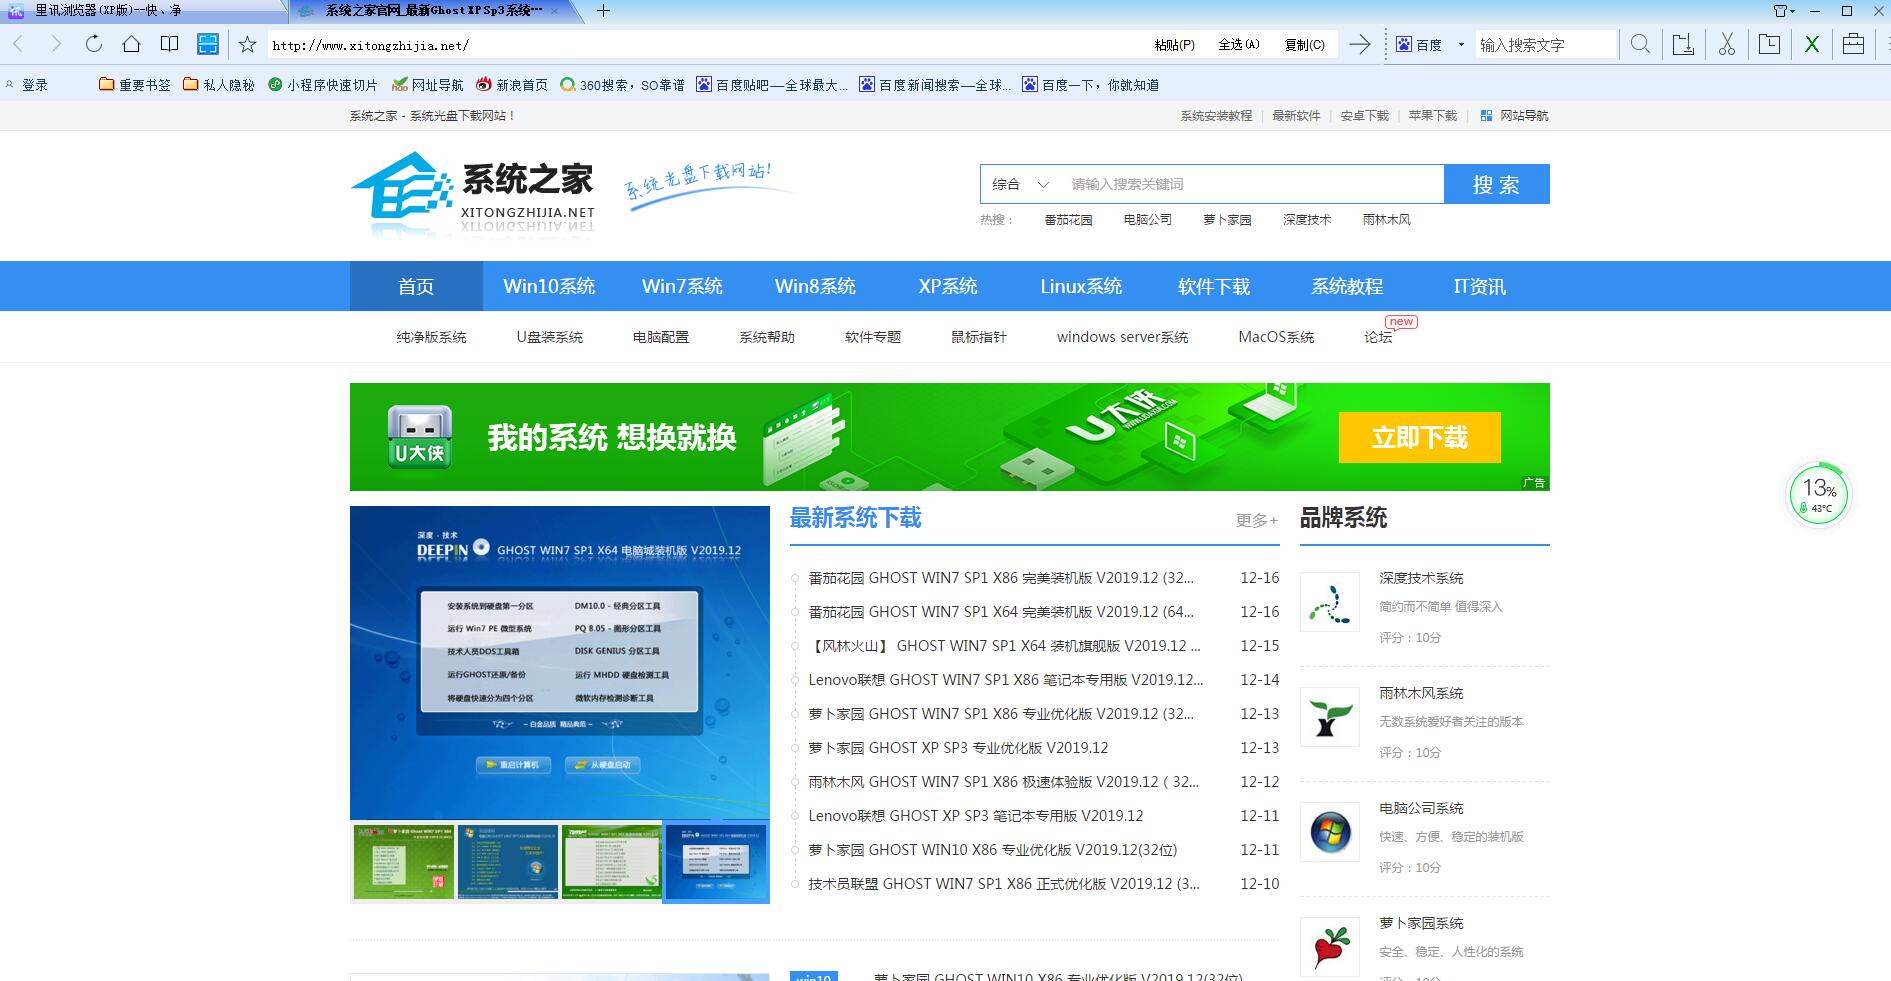The image size is (1891, 981).
Task: Select the first green carousel thumbnail
Action: point(403,862)
